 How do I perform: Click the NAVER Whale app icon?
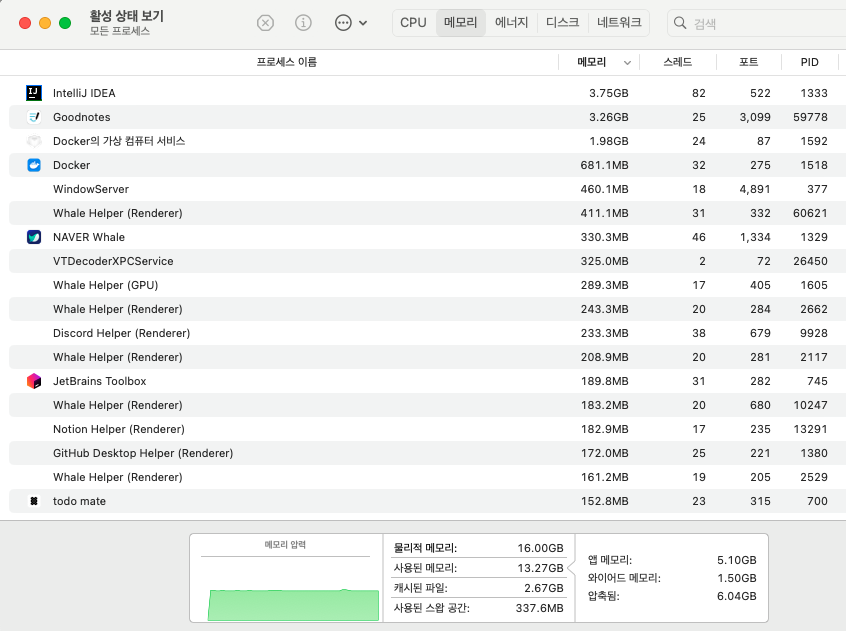click(34, 237)
